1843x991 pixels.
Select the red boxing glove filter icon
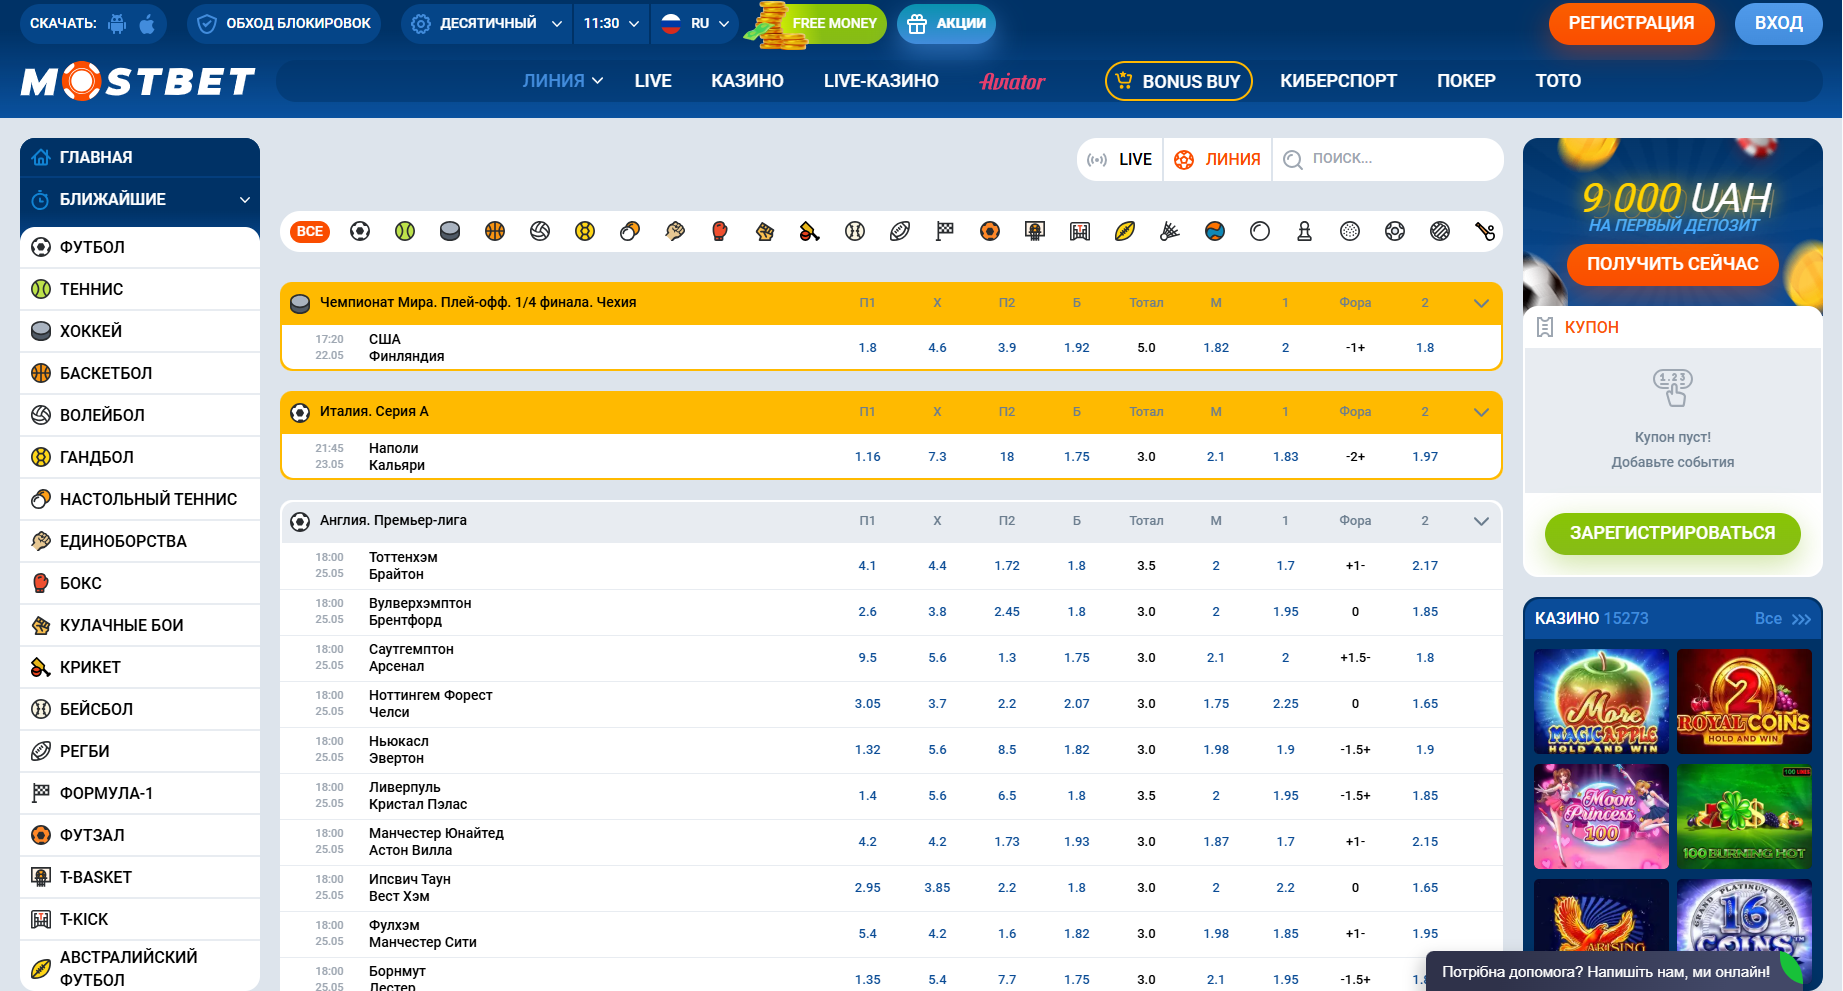[x=720, y=231]
